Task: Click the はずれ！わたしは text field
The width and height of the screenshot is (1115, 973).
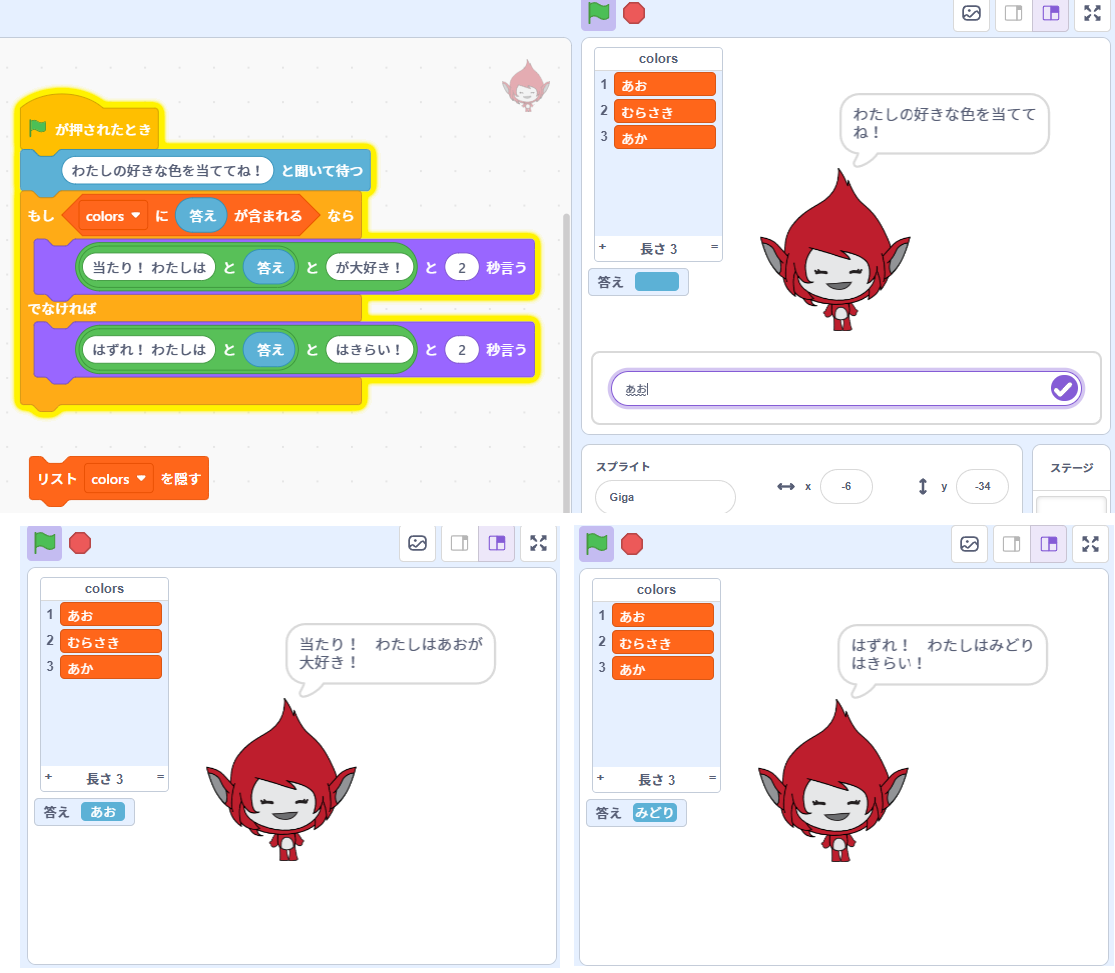Action: coord(149,349)
